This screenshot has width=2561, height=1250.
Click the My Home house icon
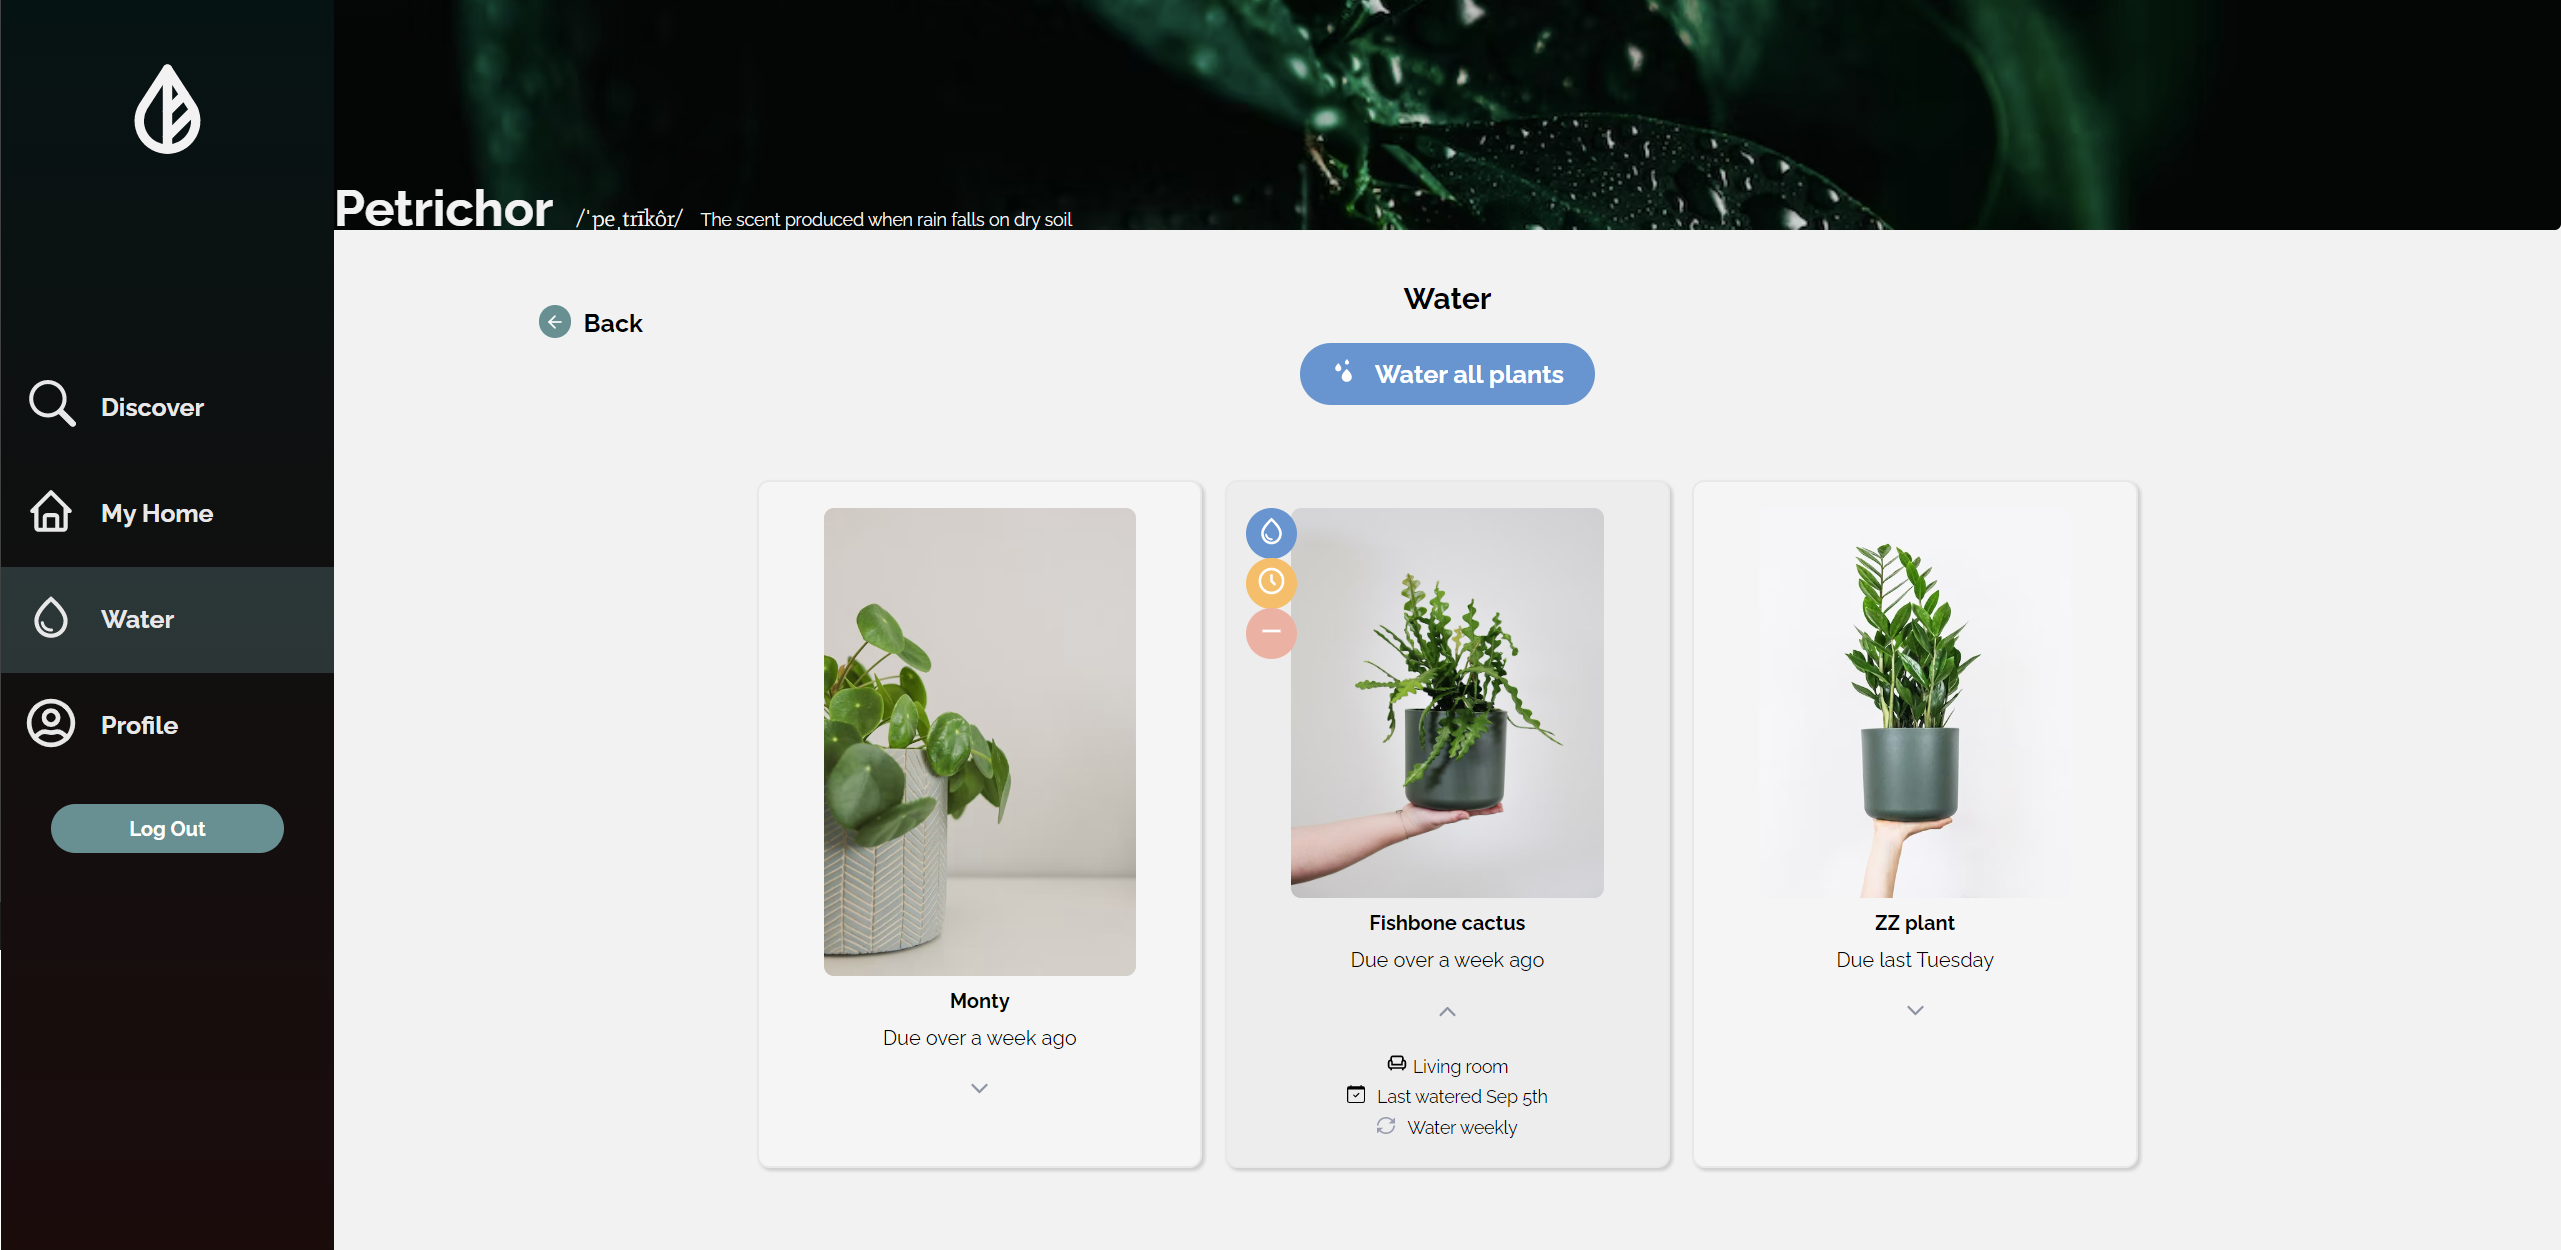tap(51, 511)
